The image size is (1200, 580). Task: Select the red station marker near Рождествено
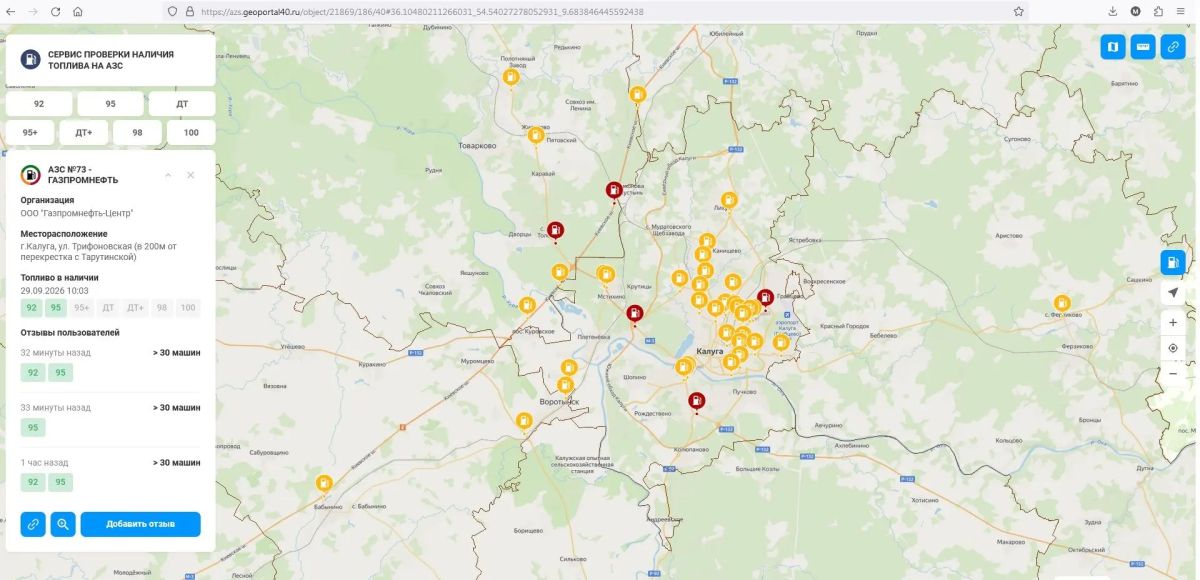pyautogui.click(x=697, y=401)
